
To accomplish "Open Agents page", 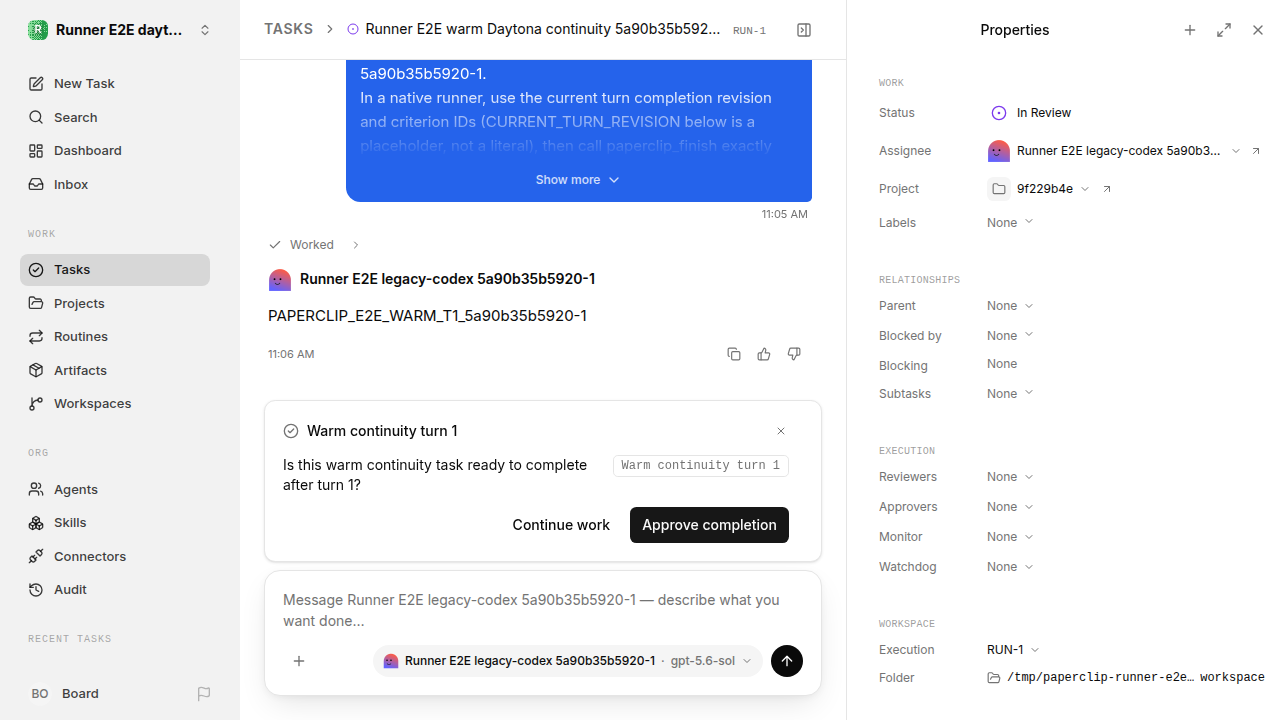I will [x=115, y=489].
